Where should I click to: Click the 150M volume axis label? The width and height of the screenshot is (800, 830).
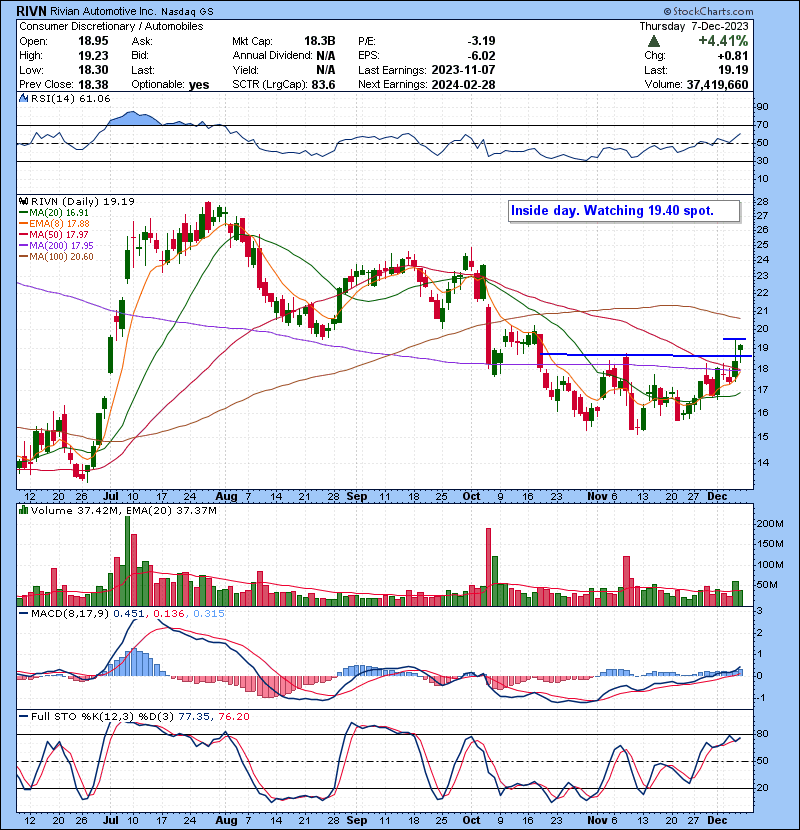click(x=770, y=544)
